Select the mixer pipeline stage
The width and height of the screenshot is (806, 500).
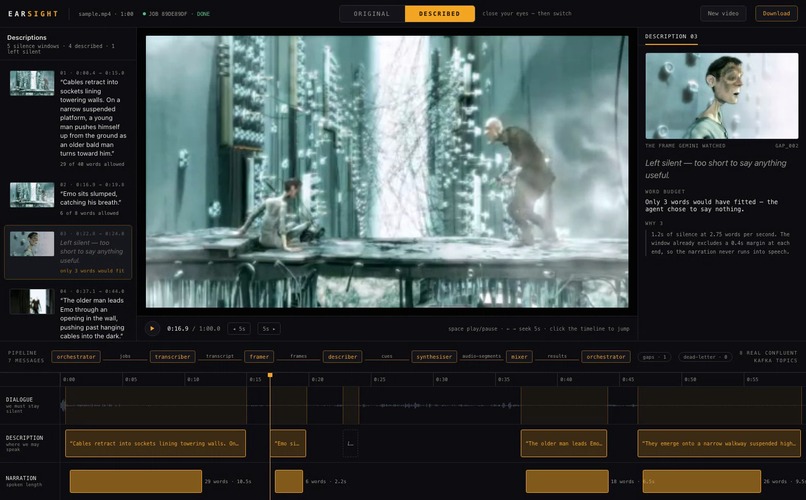pos(519,357)
